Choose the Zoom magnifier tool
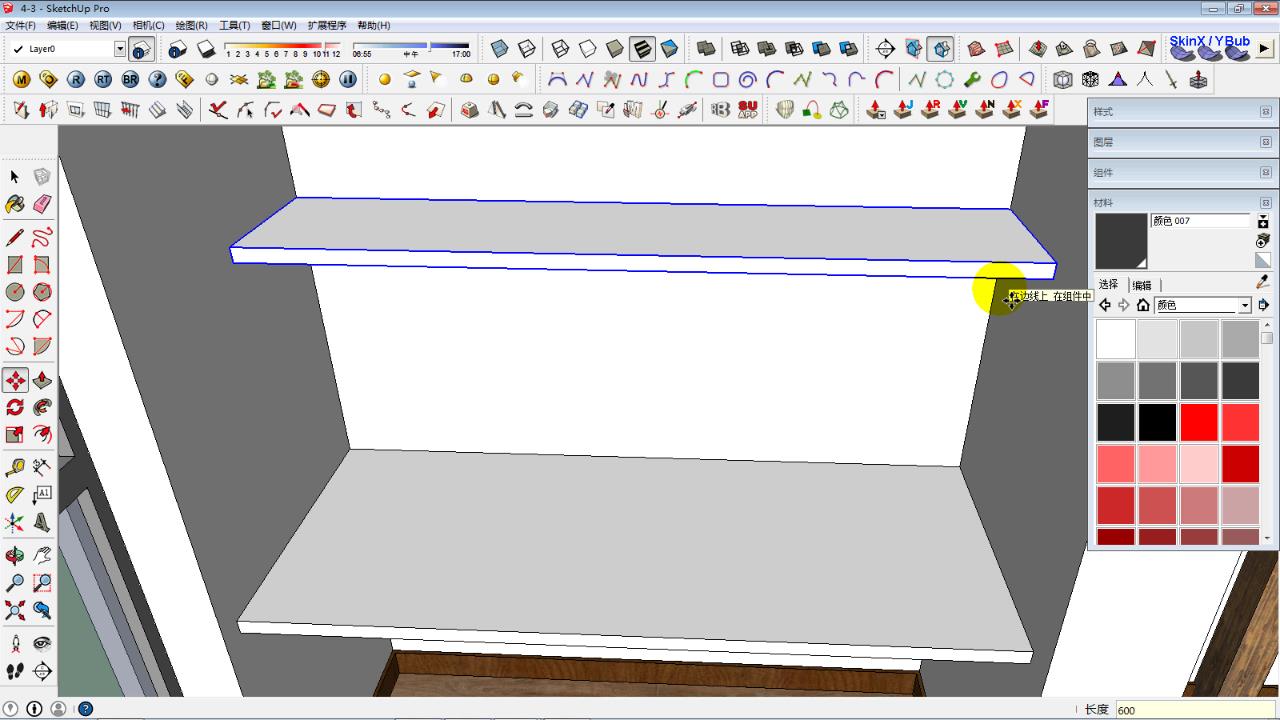This screenshot has height=720, width=1280. pyautogui.click(x=14, y=583)
